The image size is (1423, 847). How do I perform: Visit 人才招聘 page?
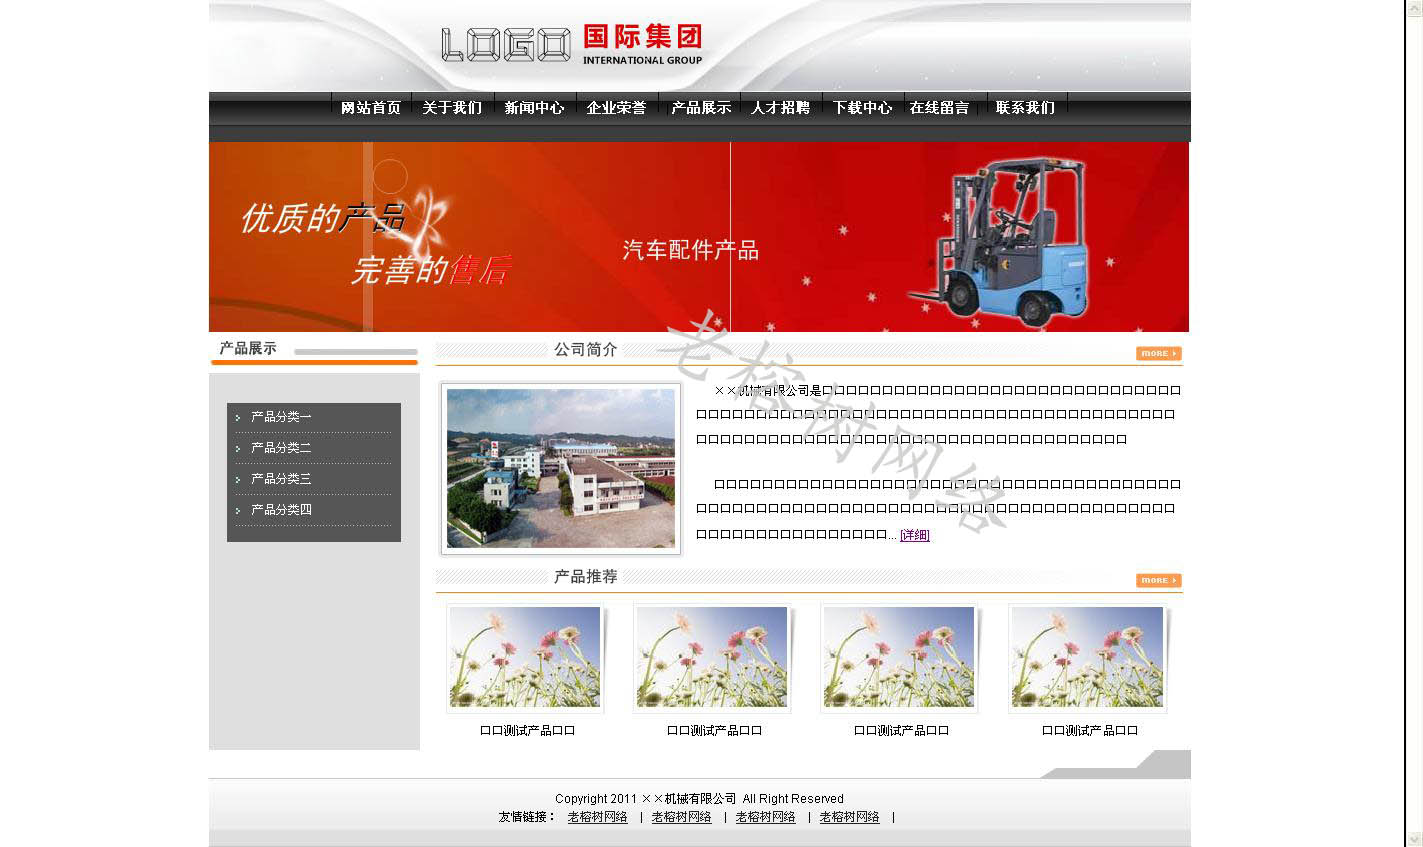point(780,108)
